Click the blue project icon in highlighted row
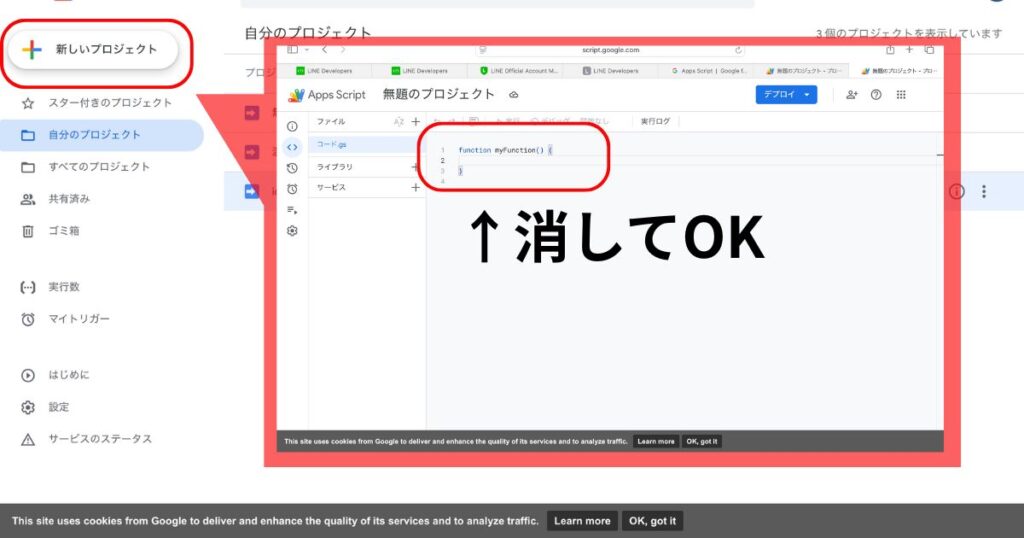 click(x=251, y=191)
